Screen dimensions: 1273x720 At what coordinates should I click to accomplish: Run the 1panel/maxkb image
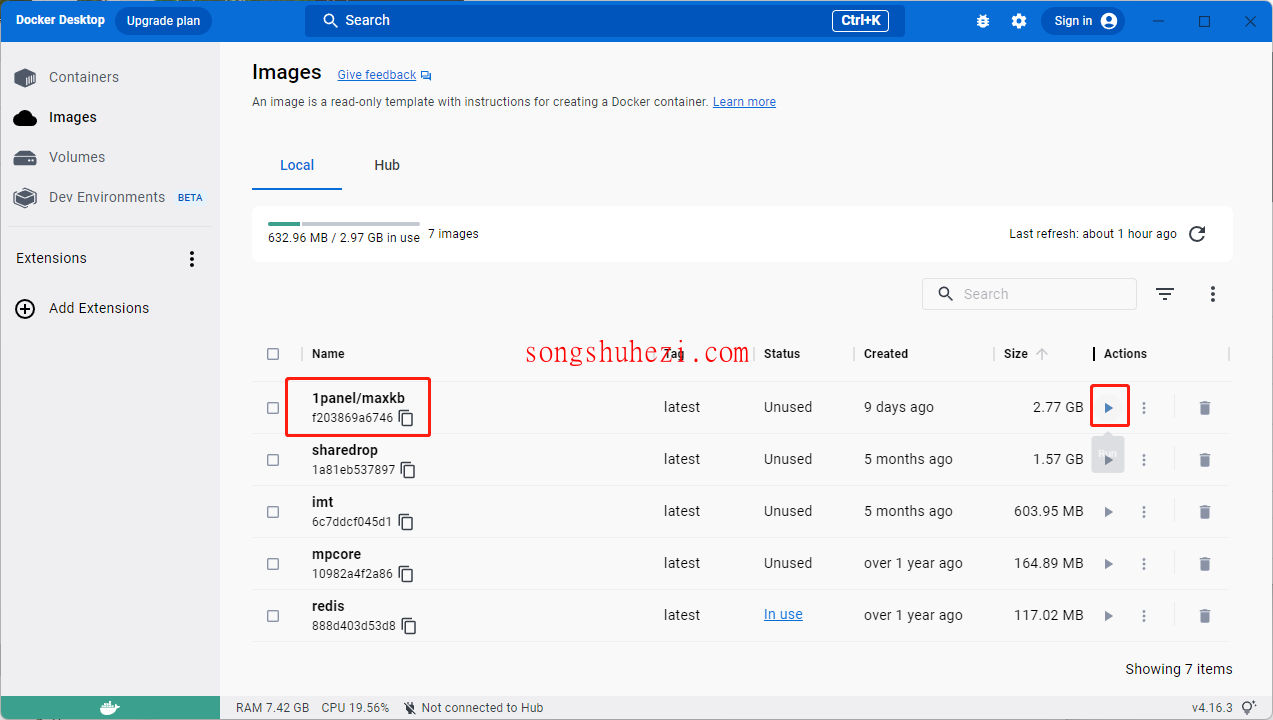tap(1108, 408)
